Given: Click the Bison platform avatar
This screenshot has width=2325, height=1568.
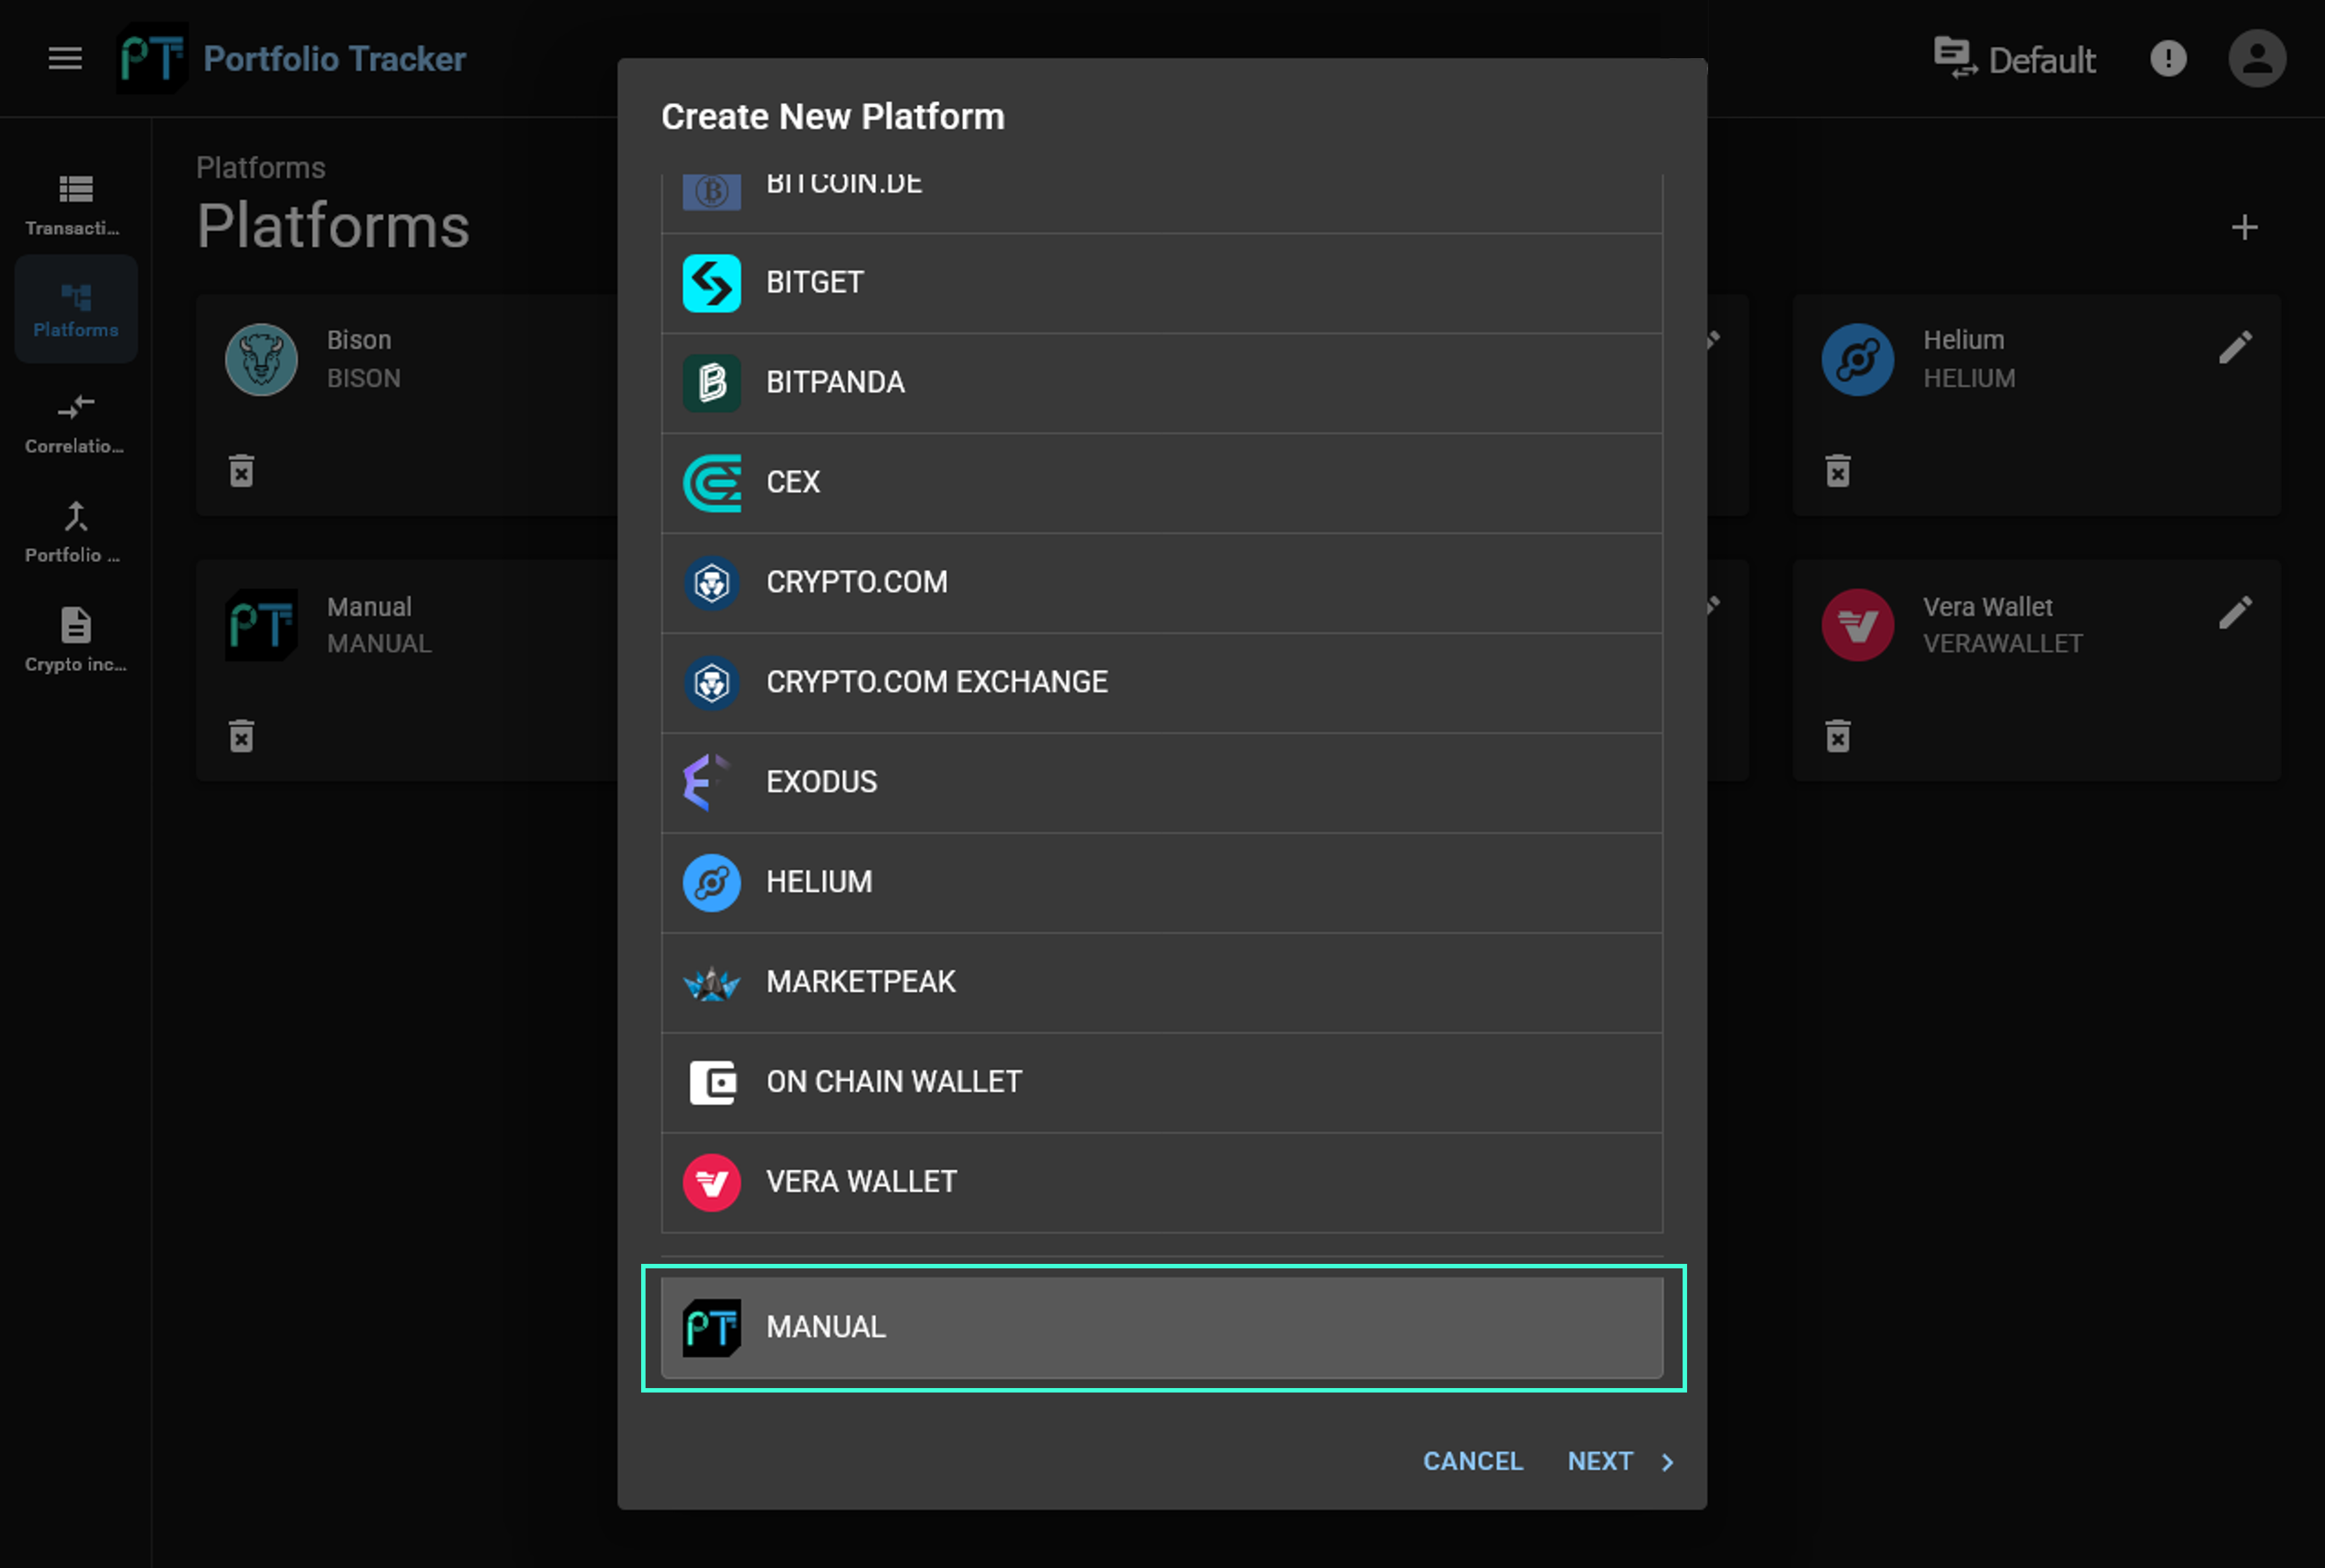Looking at the screenshot, I should pos(261,359).
